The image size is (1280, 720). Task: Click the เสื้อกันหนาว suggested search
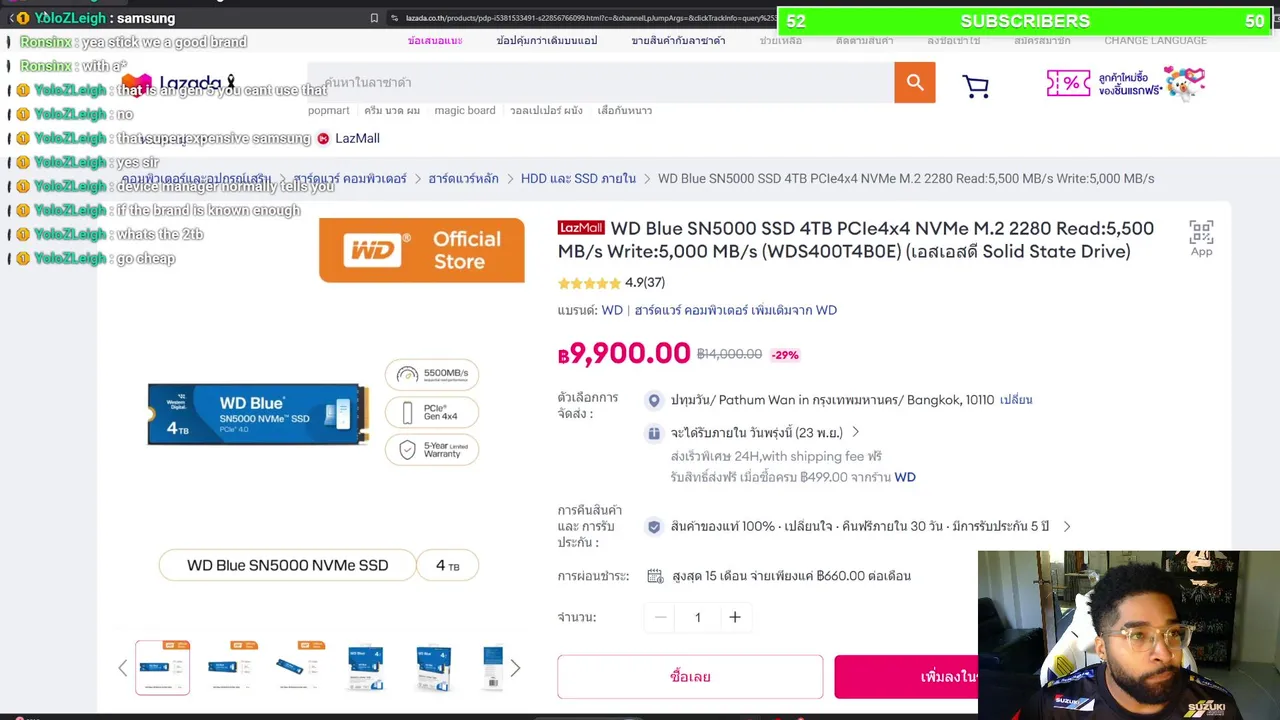tap(625, 110)
